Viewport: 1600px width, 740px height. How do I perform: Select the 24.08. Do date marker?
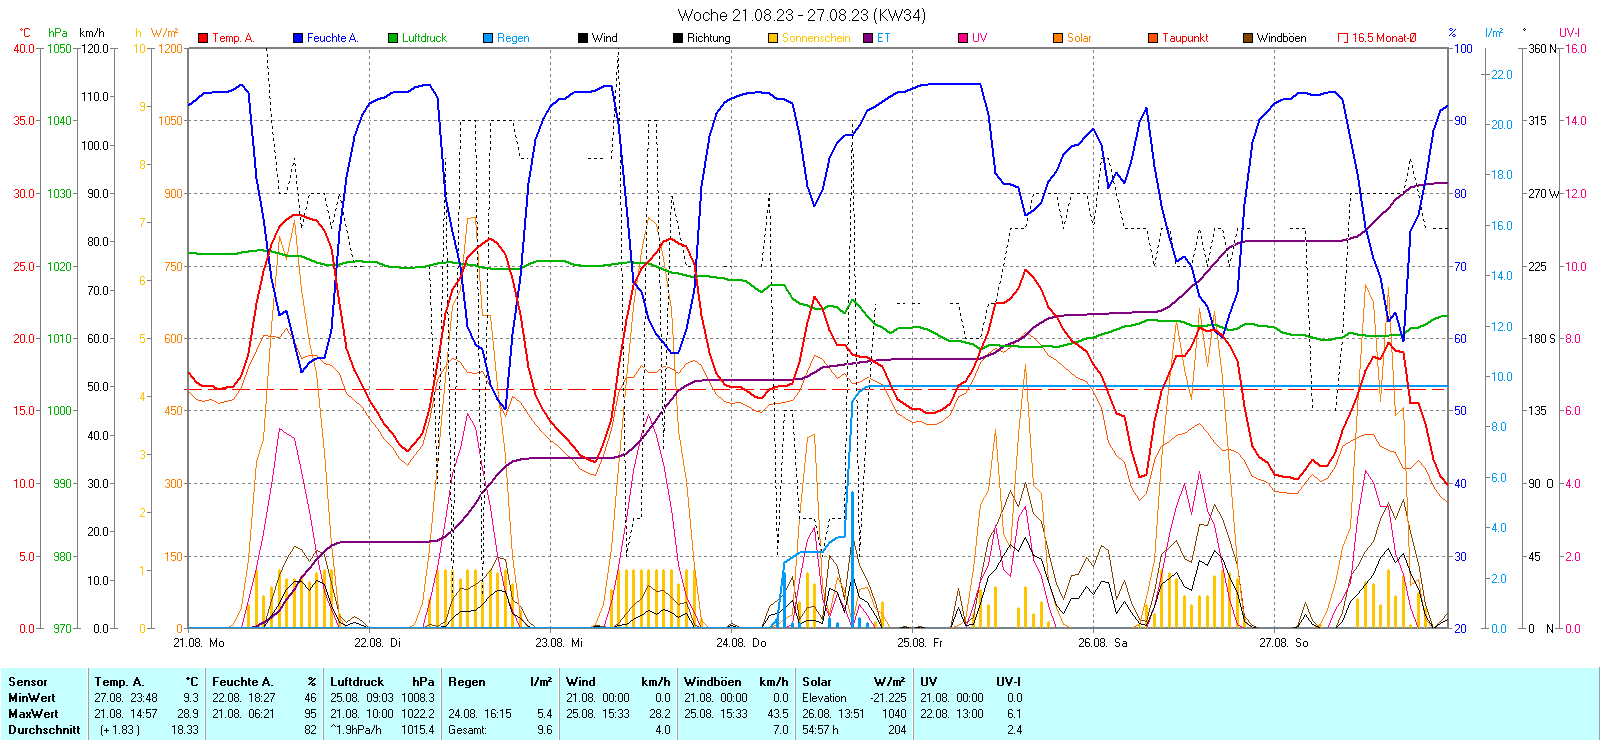[741, 643]
